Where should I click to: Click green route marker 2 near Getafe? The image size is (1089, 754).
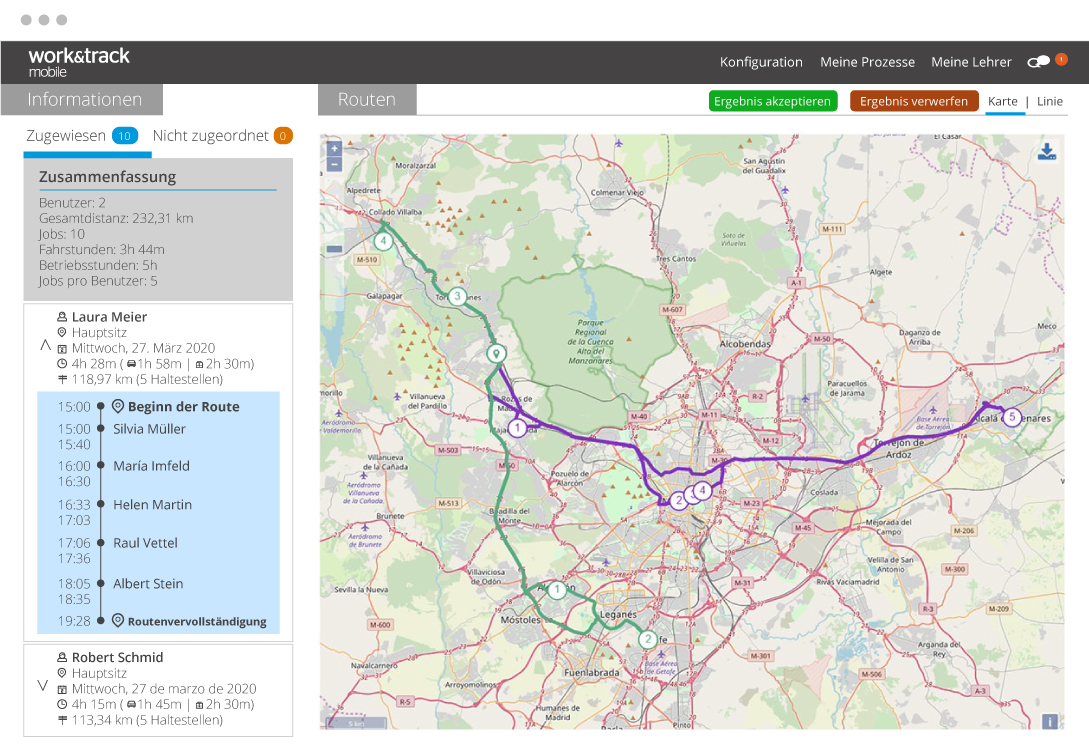648,639
